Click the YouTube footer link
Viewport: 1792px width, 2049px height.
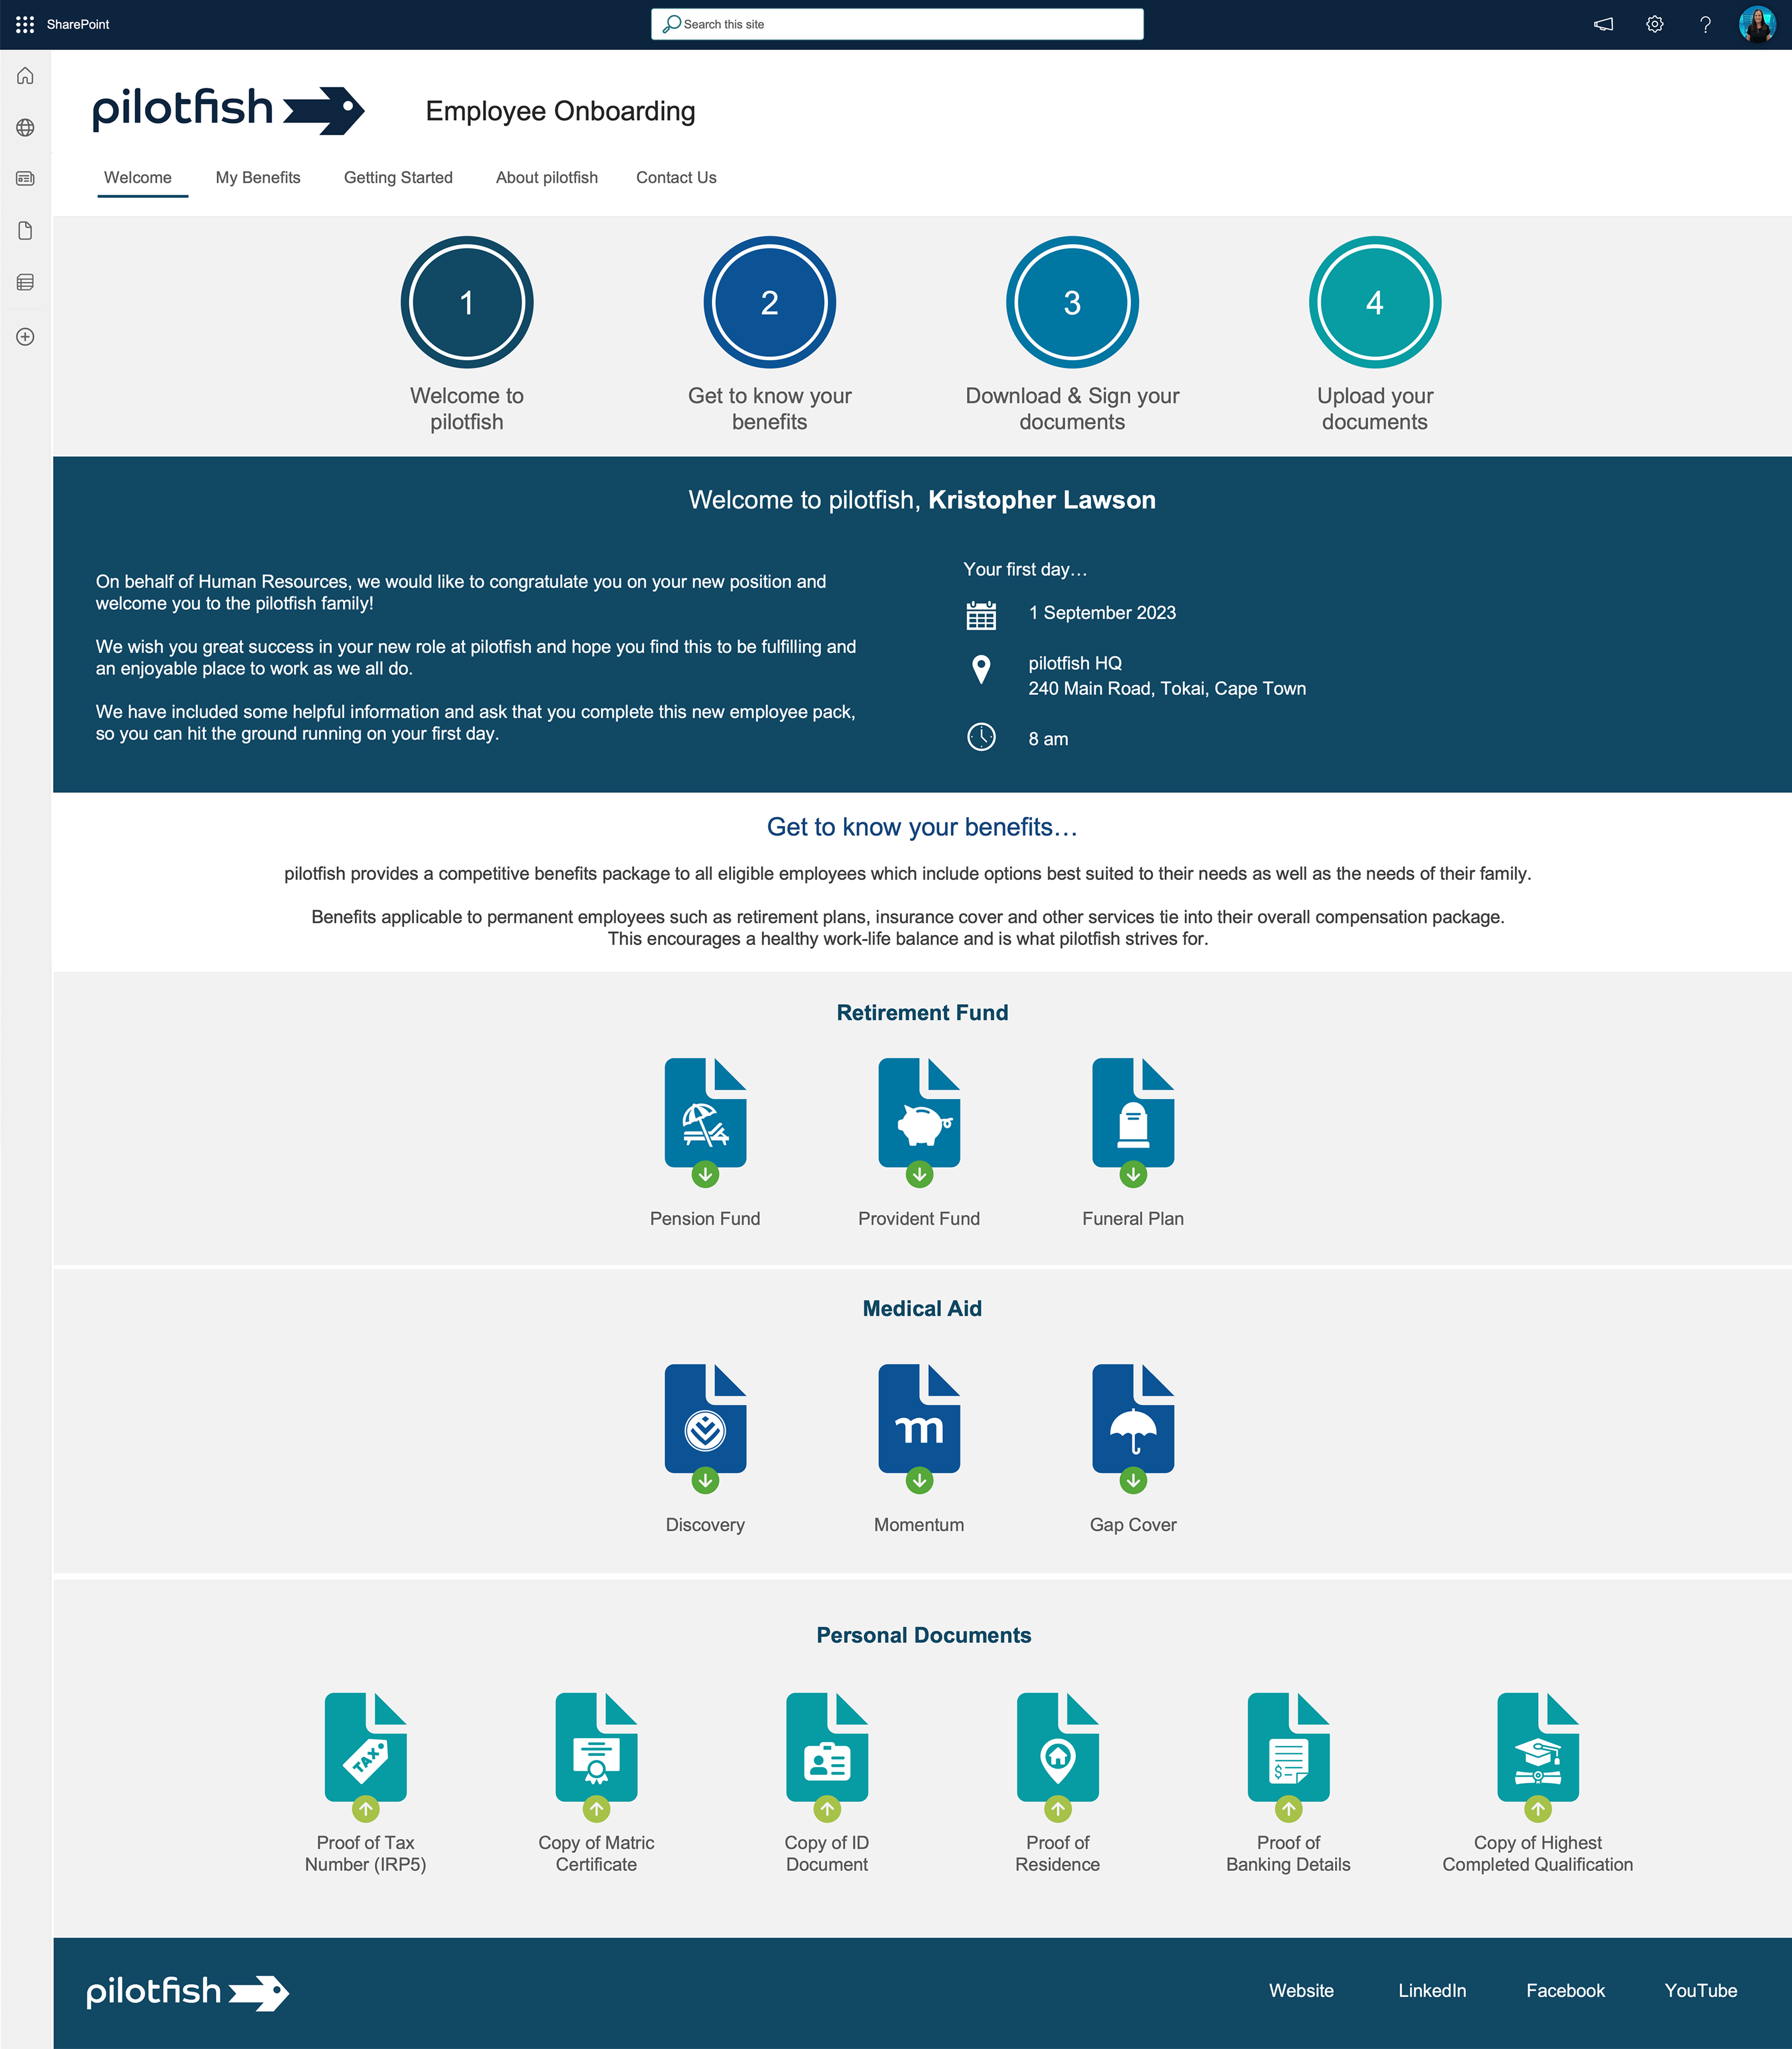coord(1700,1990)
